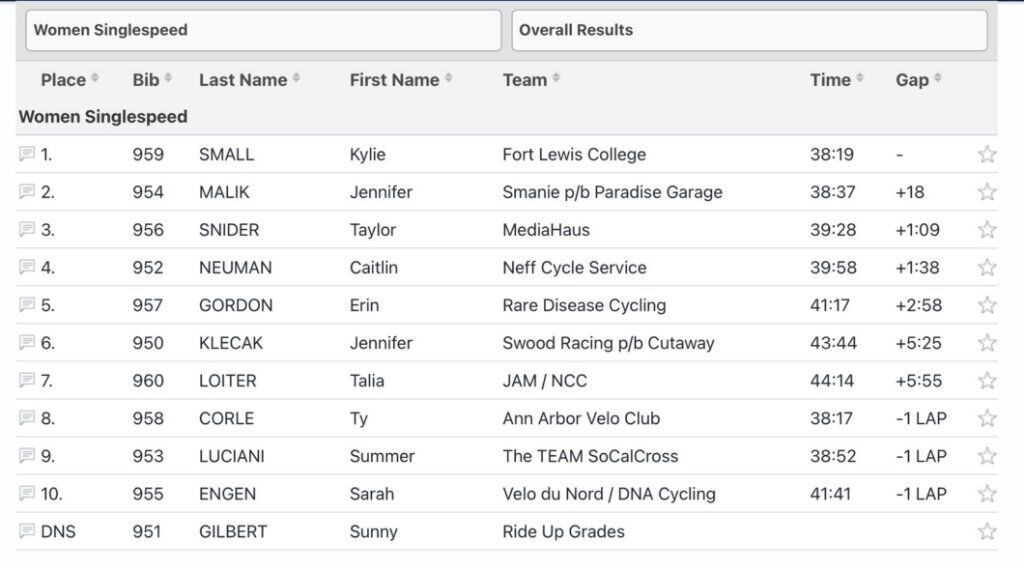1024x567 pixels.
Task: Star Taylor Snider's result
Action: 987,229
